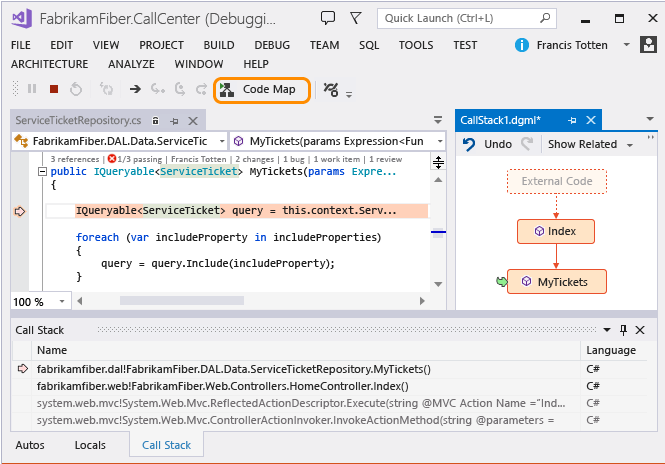Viewport: 665px width, 464px height.
Task: Open the feedback speech bubble icon
Action: 327,18
